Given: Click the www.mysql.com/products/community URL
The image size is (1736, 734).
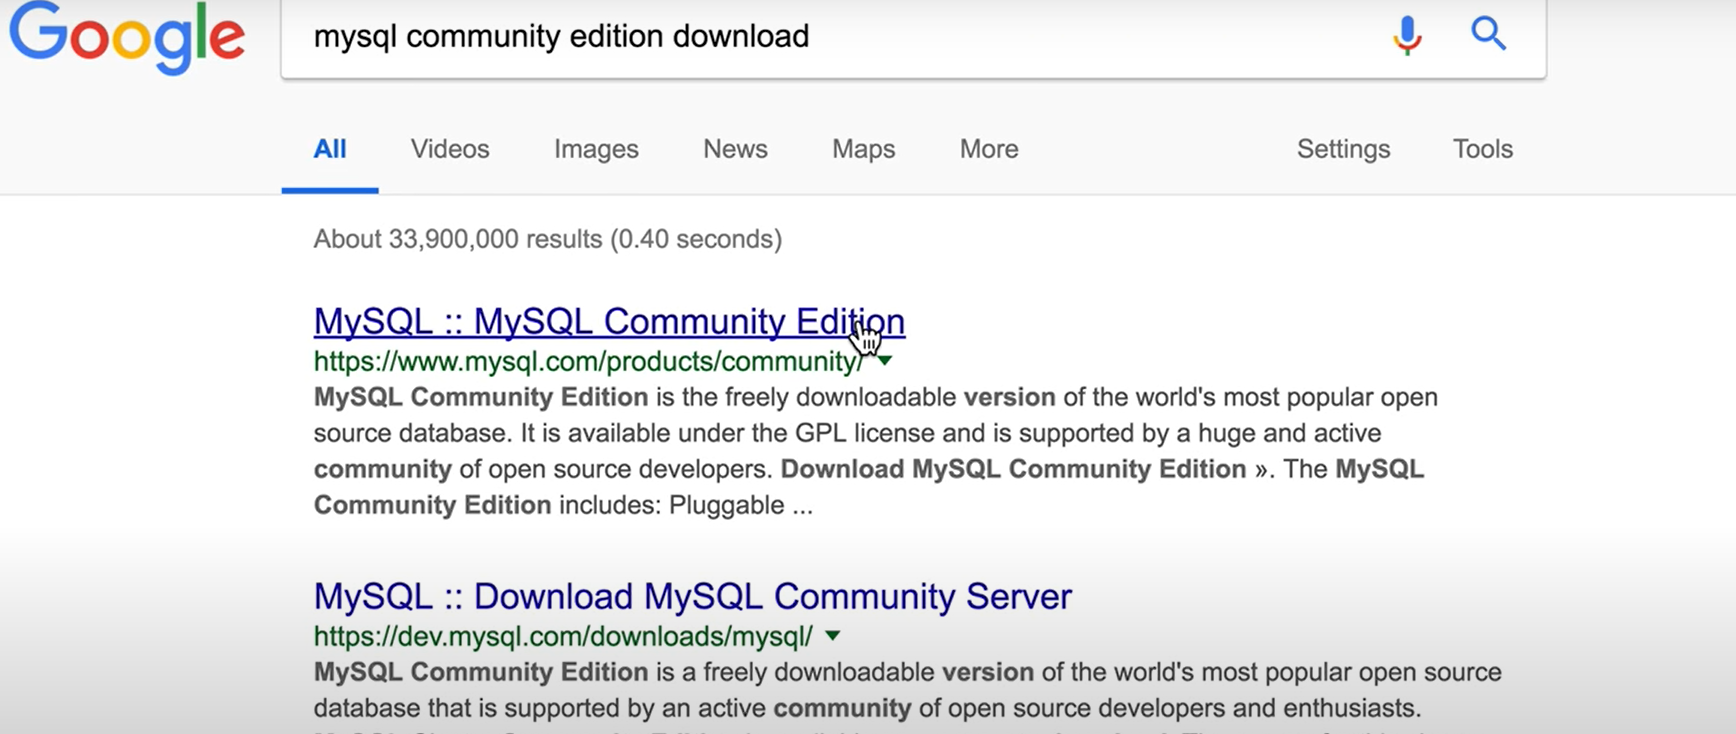Looking at the screenshot, I should (587, 361).
